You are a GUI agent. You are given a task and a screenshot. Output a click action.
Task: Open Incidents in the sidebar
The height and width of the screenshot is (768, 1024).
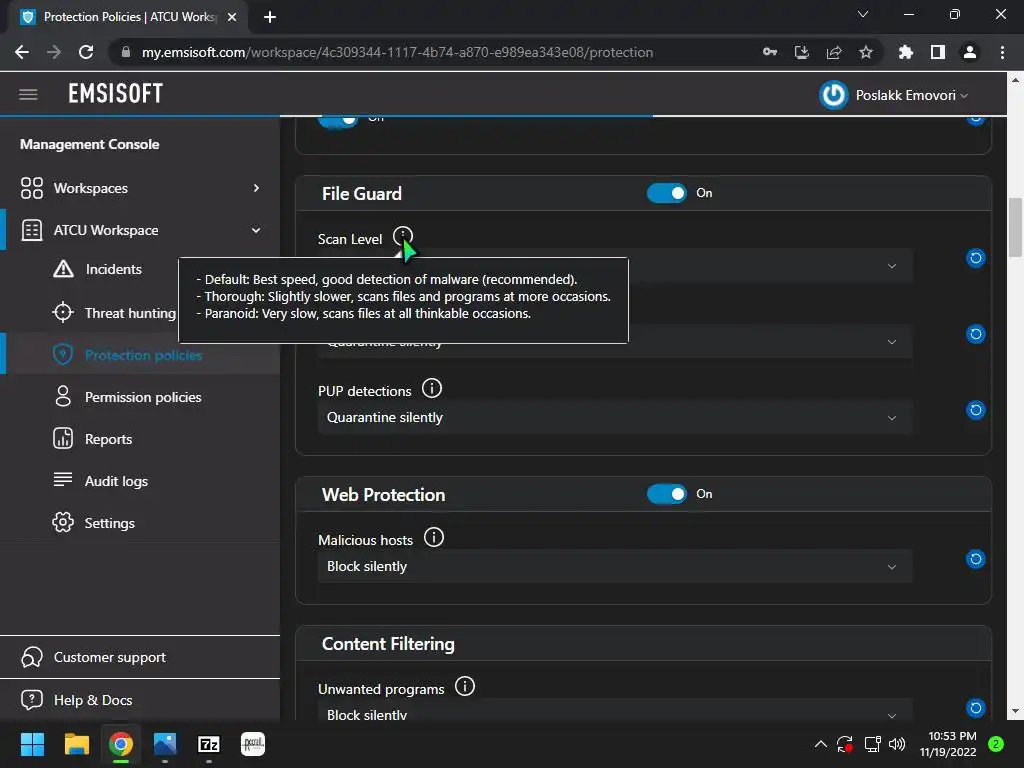pos(114,269)
